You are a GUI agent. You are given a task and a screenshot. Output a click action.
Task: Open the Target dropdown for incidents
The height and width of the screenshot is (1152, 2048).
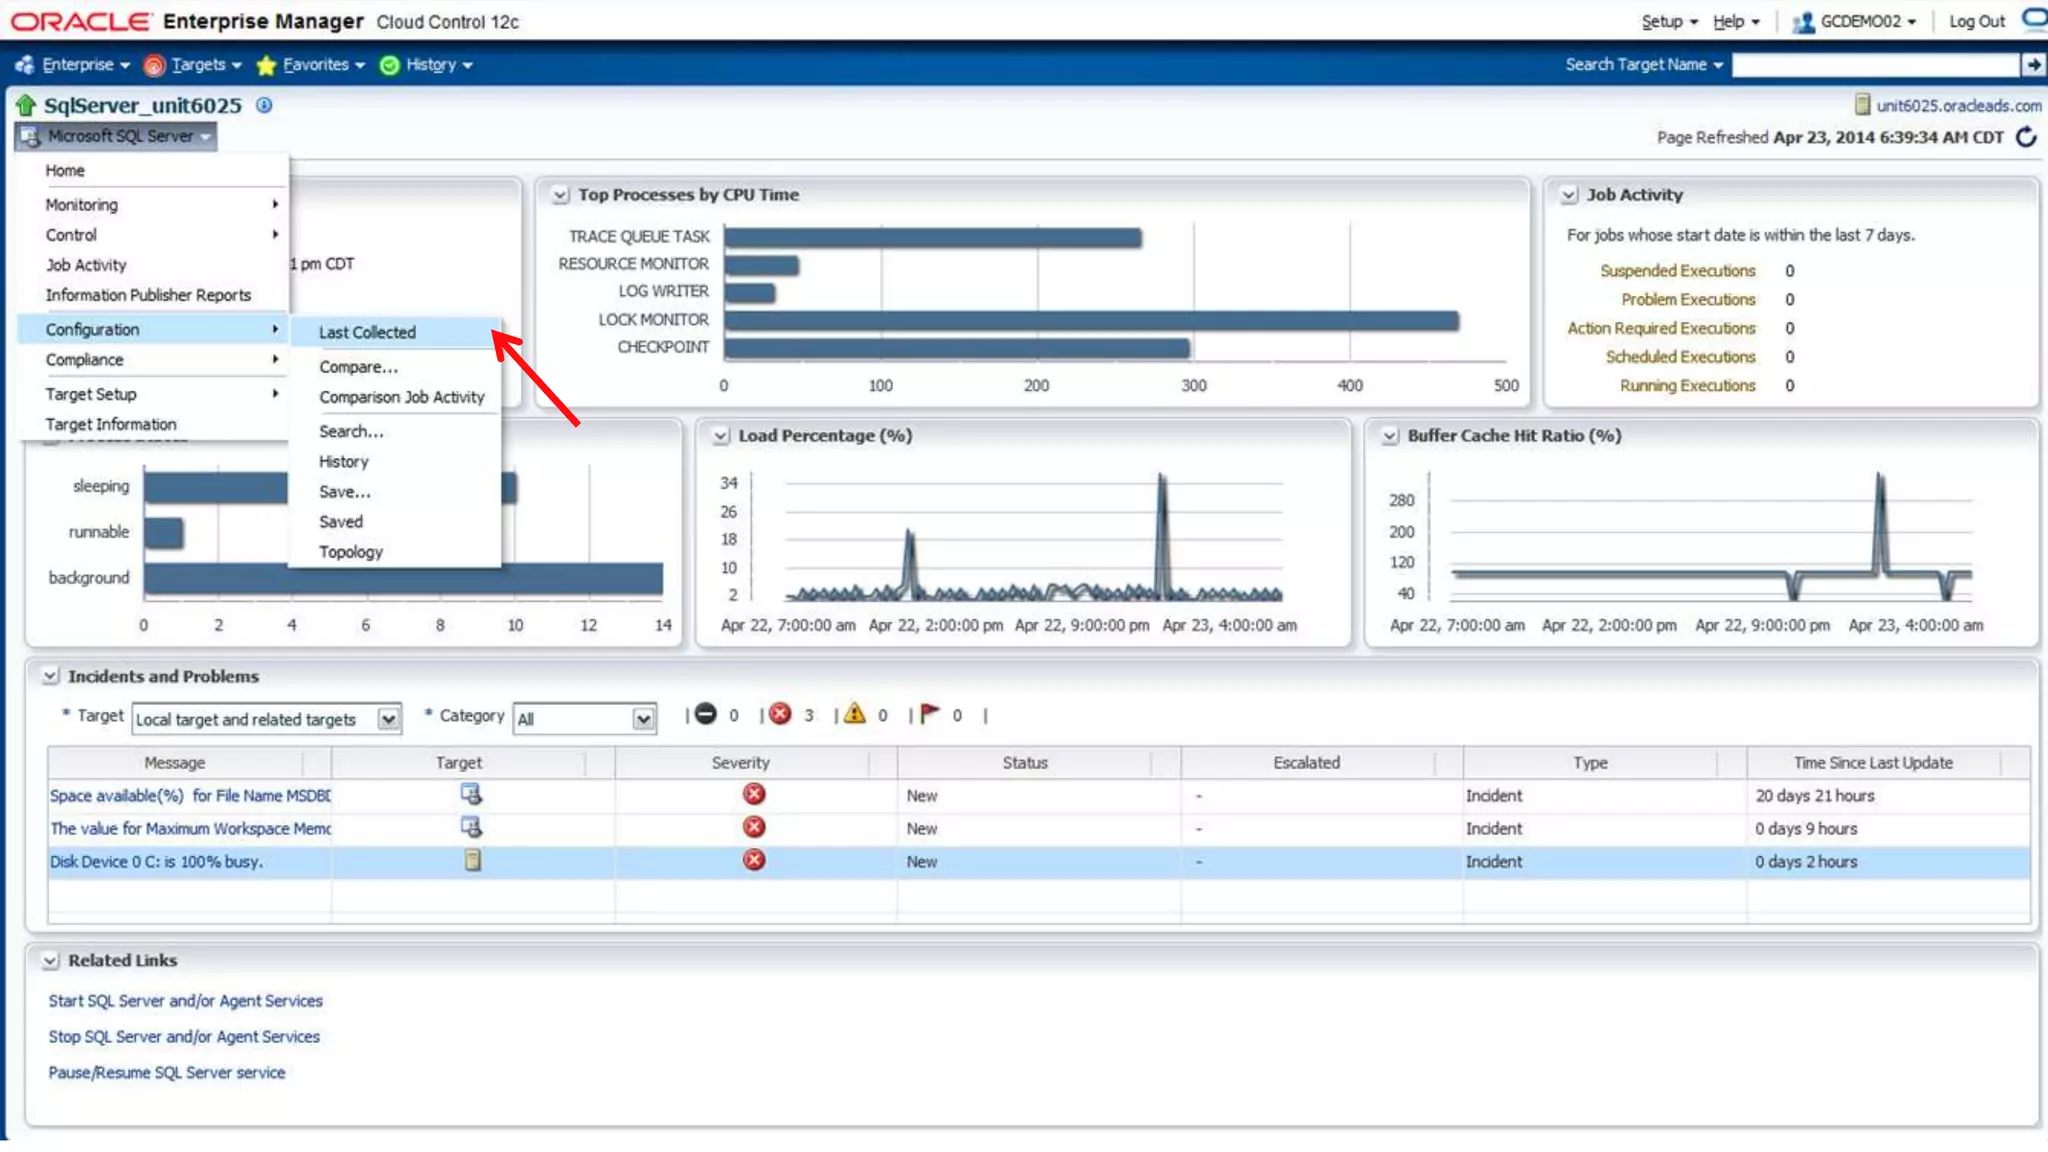(x=388, y=719)
